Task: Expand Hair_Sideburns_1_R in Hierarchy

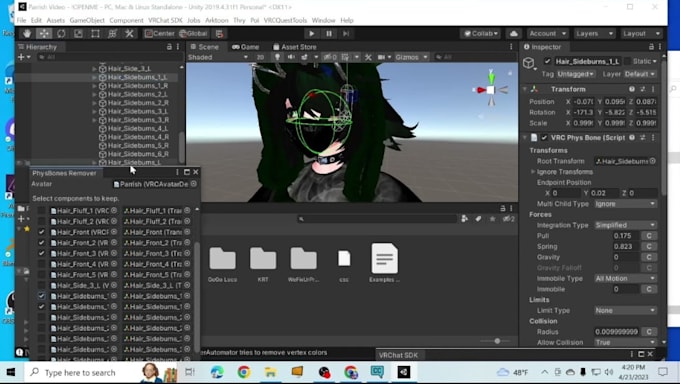Action: click(94, 86)
